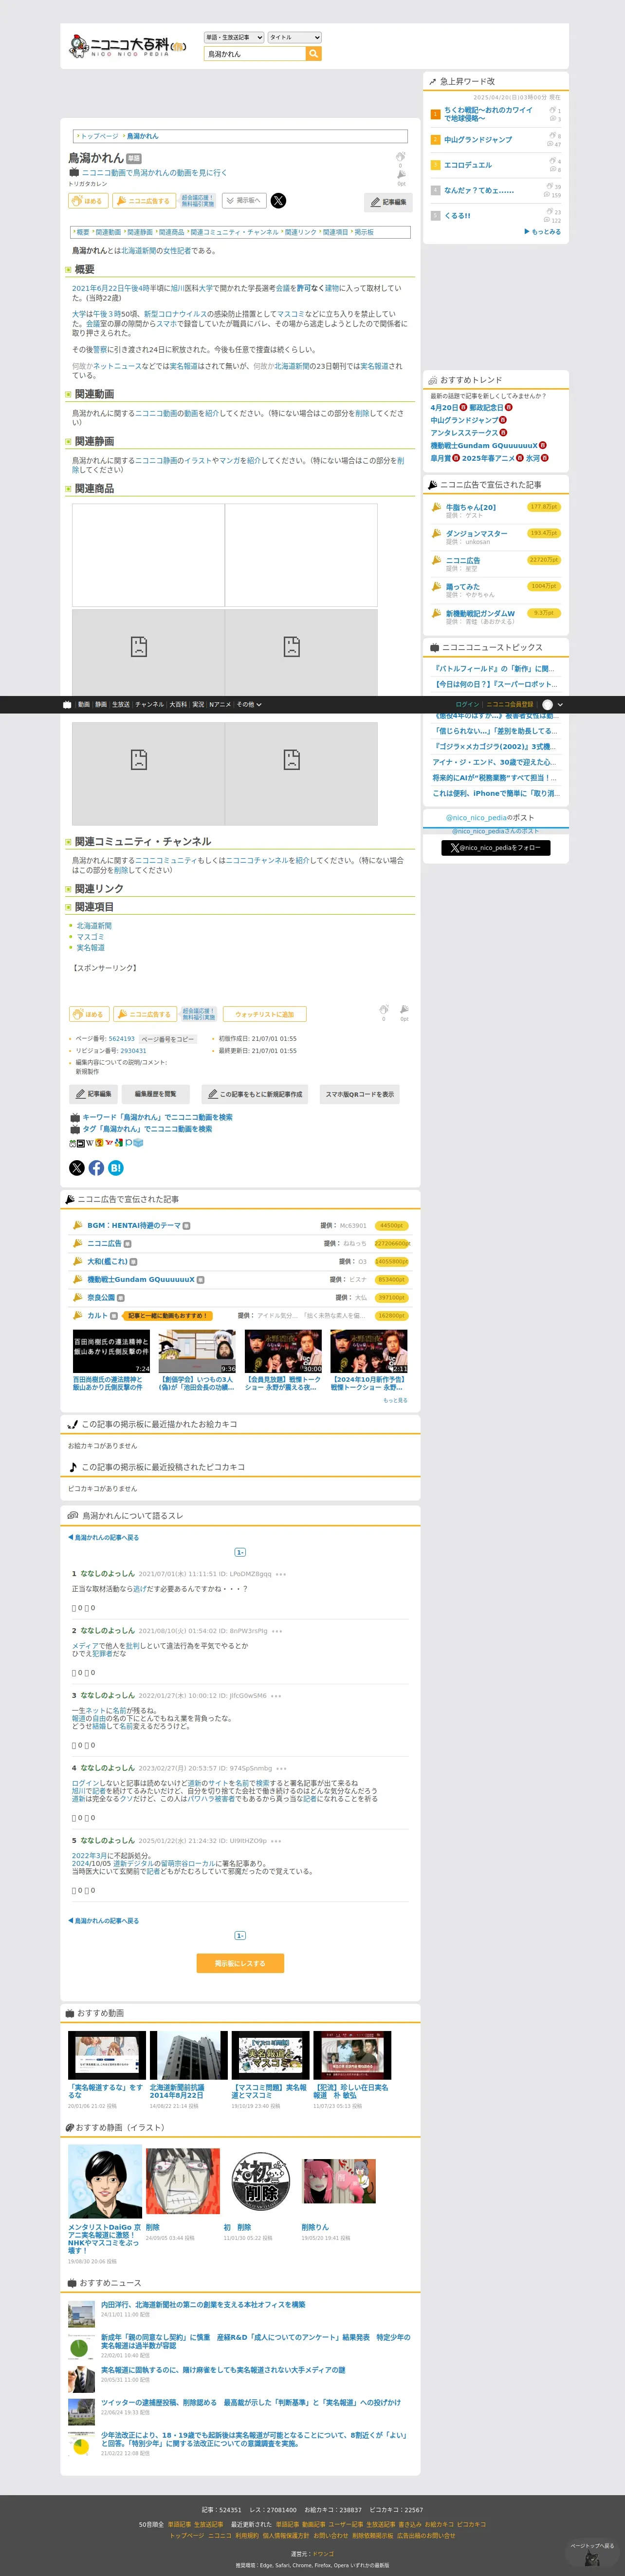The width and height of the screenshot is (625, 2576).
Task: Select 生放送 in the navbar
Action: (121, 704)
